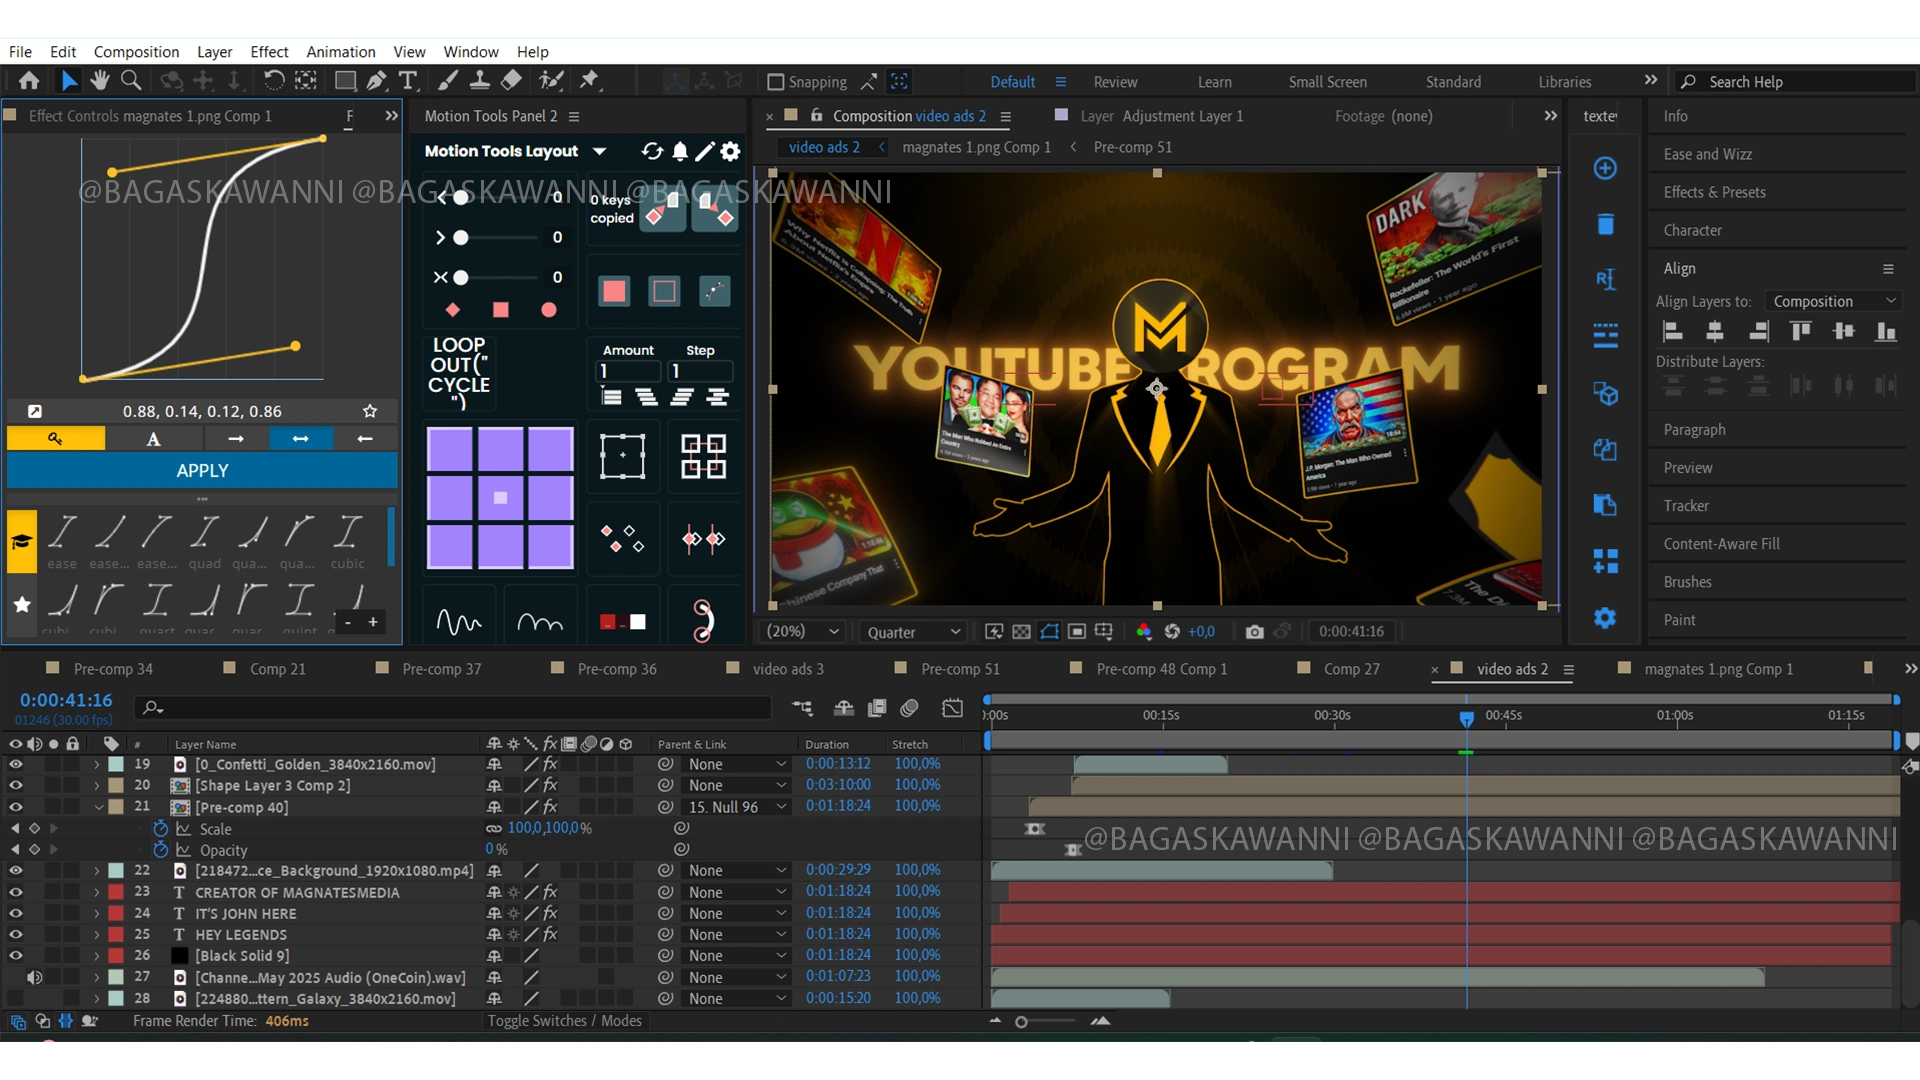The width and height of the screenshot is (1920, 1080).
Task: Hide layer 19 Confetti_Golden video
Action: (15, 764)
